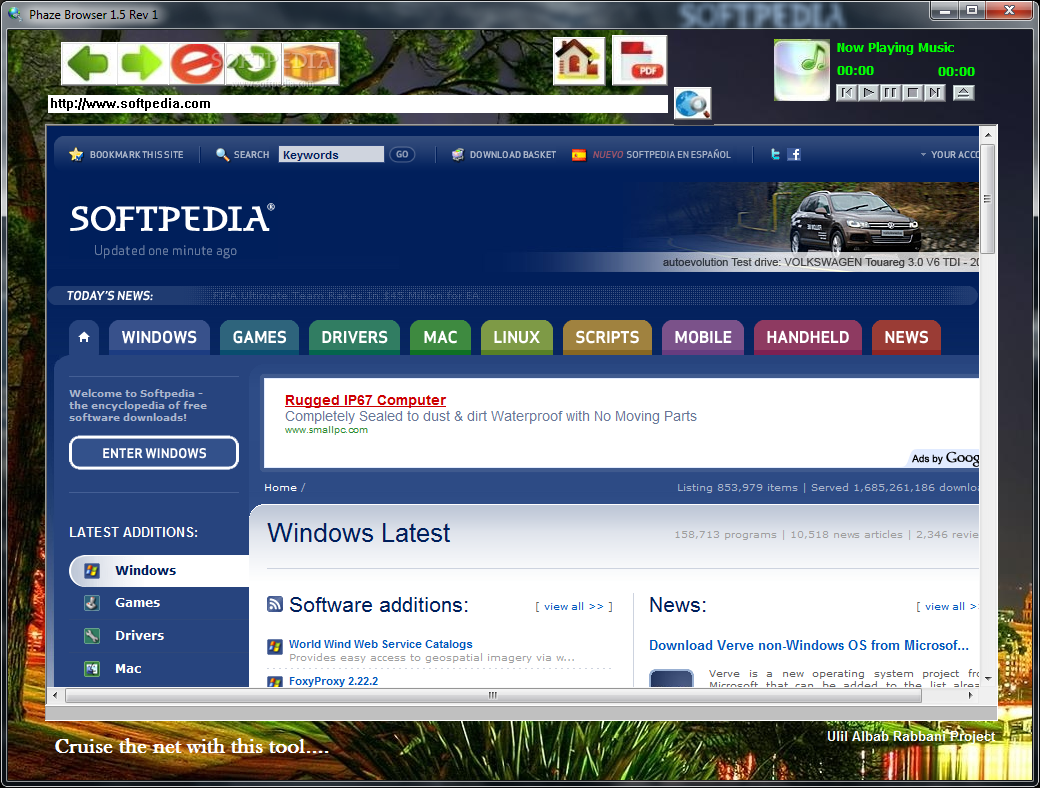Select Games in Latest Additions
1040x788 pixels.
pyautogui.click(x=137, y=602)
